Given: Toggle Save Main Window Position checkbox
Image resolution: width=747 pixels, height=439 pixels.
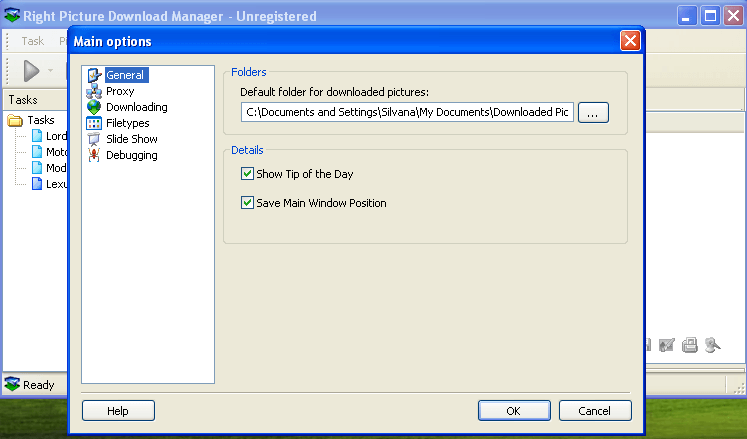Looking at the screenshot, I should [x=247, y=203].
